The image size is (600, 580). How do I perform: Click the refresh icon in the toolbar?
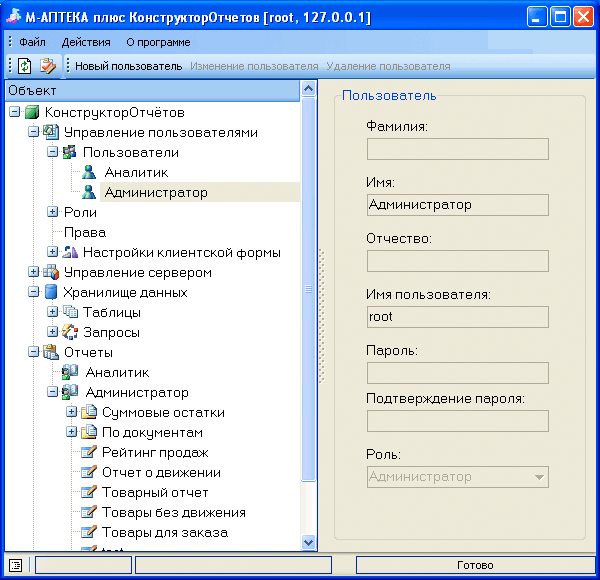(24, 66)
